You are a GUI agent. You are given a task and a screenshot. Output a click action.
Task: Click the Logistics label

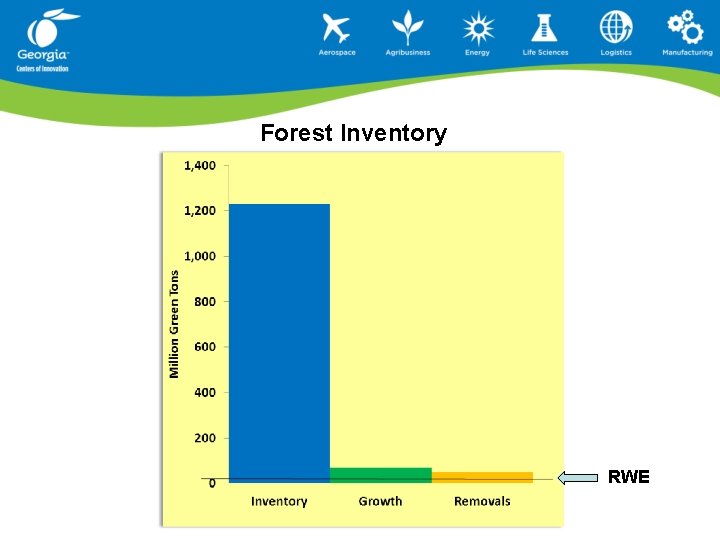pyautogui.click(x=616, y=52)
